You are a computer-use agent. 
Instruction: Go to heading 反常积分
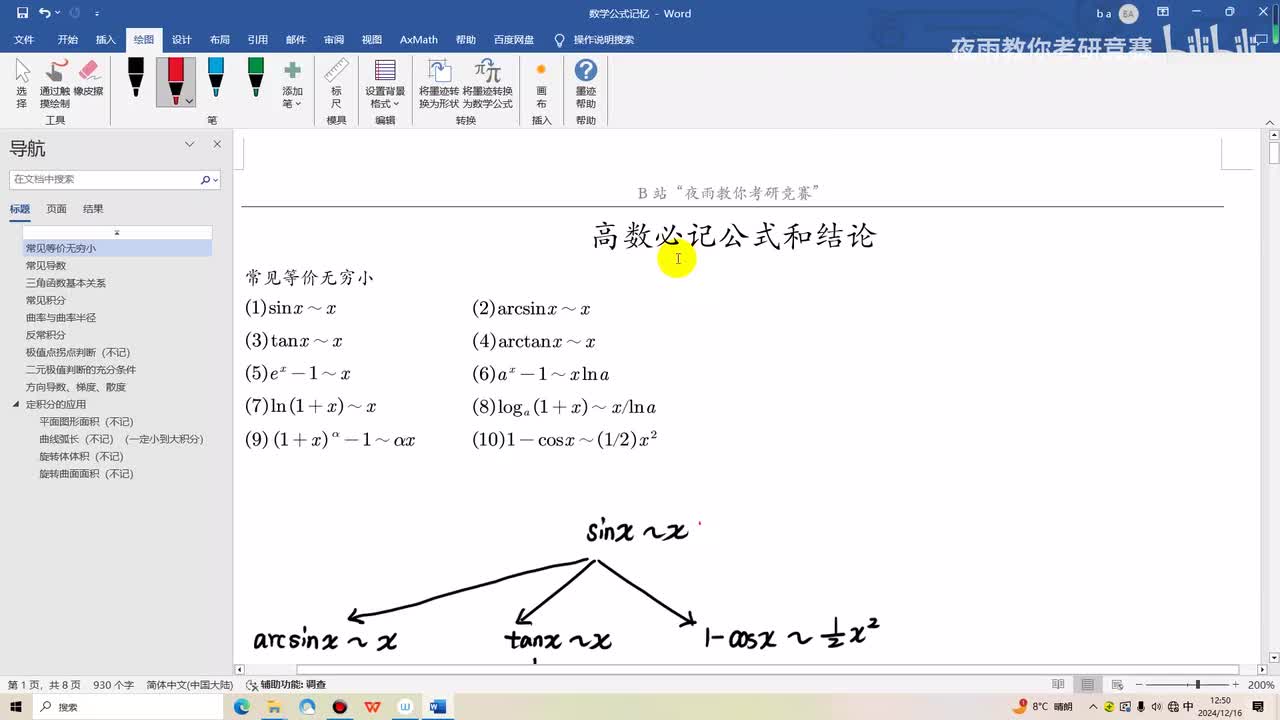point(46,335)
